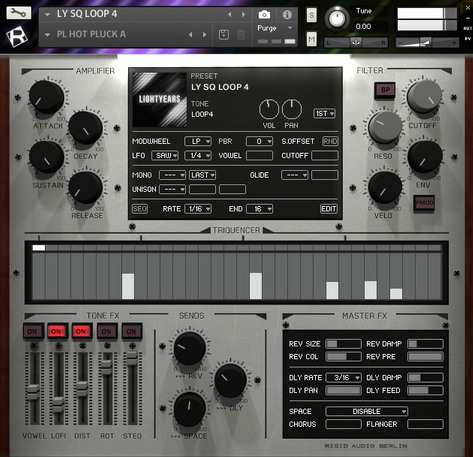The width and height of the screenshot is (473, 457).
Task: Open the PL HOT PLUCK A snapshot menu
Action: tap(47, 35)
